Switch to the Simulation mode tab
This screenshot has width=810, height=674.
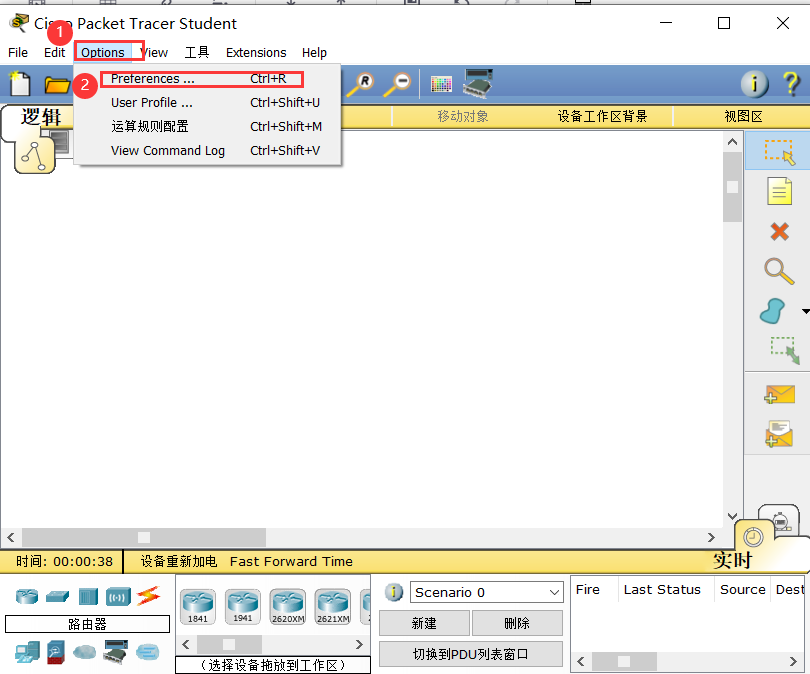tap(781, 521)
